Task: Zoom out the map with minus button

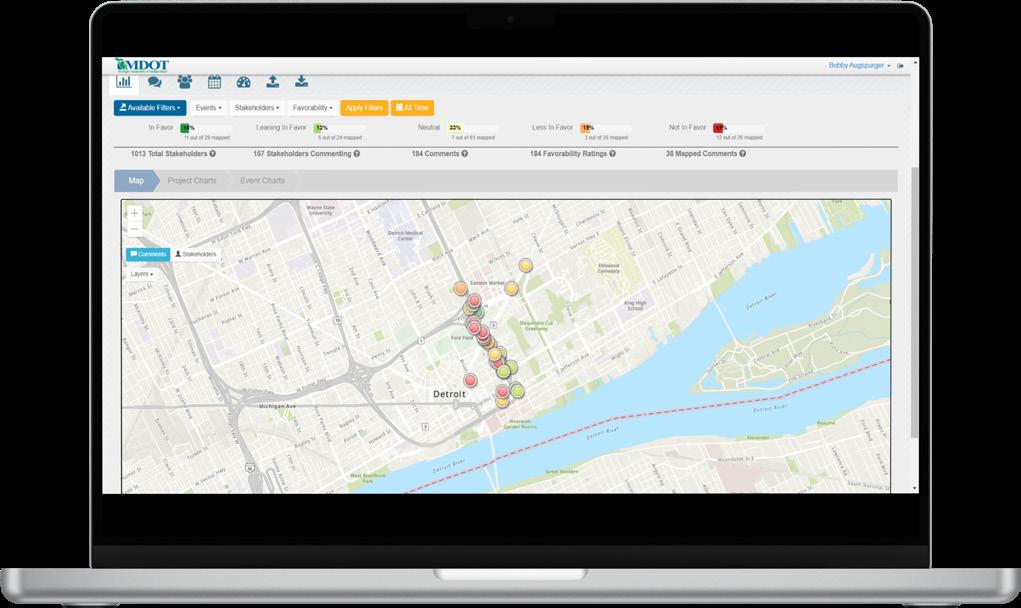Action: (134, 229)
